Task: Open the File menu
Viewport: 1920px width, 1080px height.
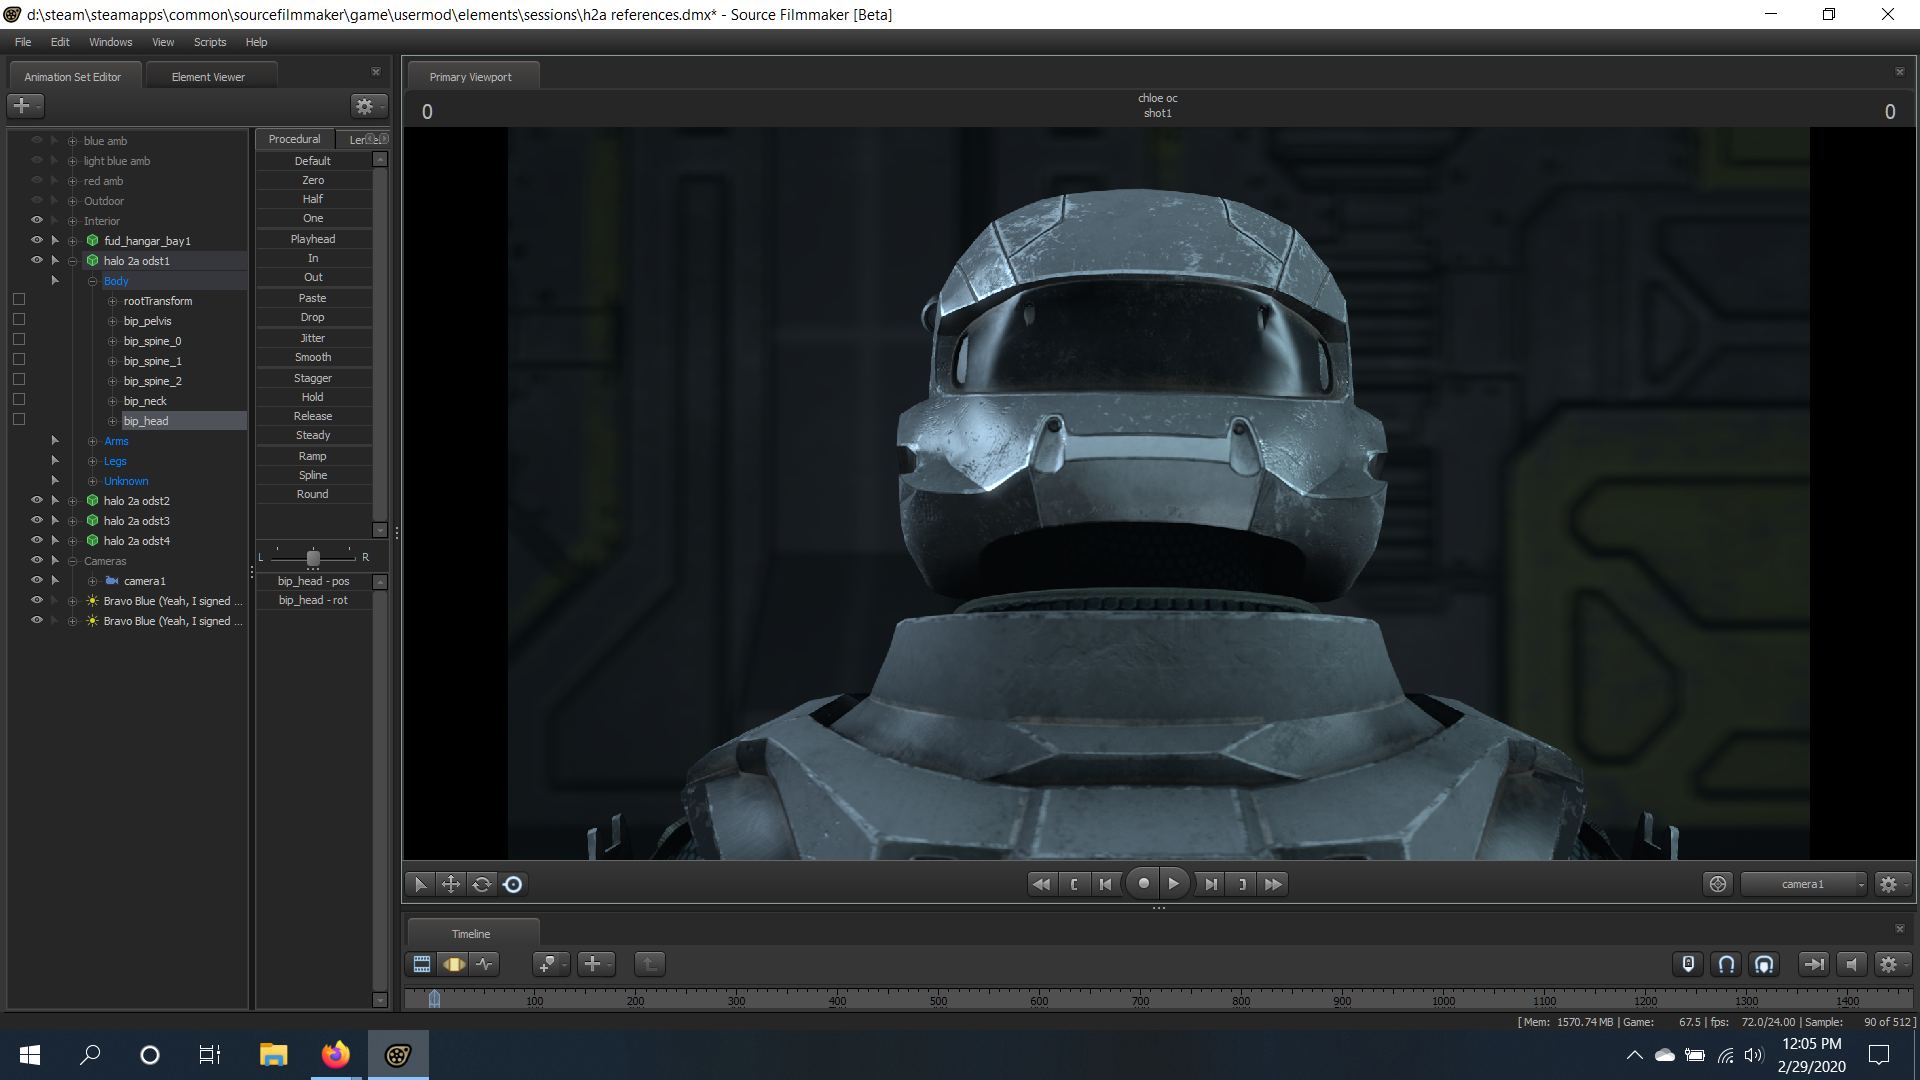Action: [23, 42]
